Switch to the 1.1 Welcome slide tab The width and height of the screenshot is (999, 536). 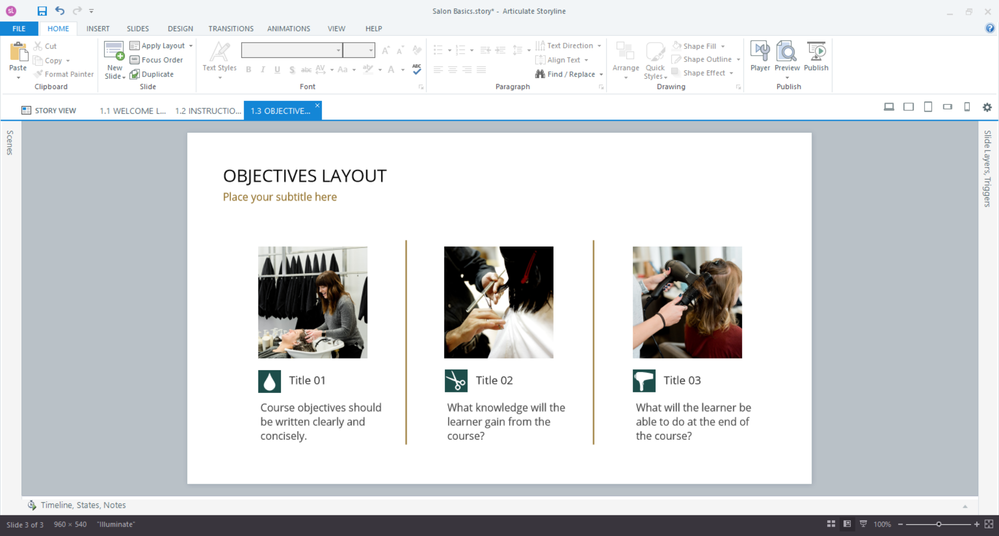coord(132,111)
